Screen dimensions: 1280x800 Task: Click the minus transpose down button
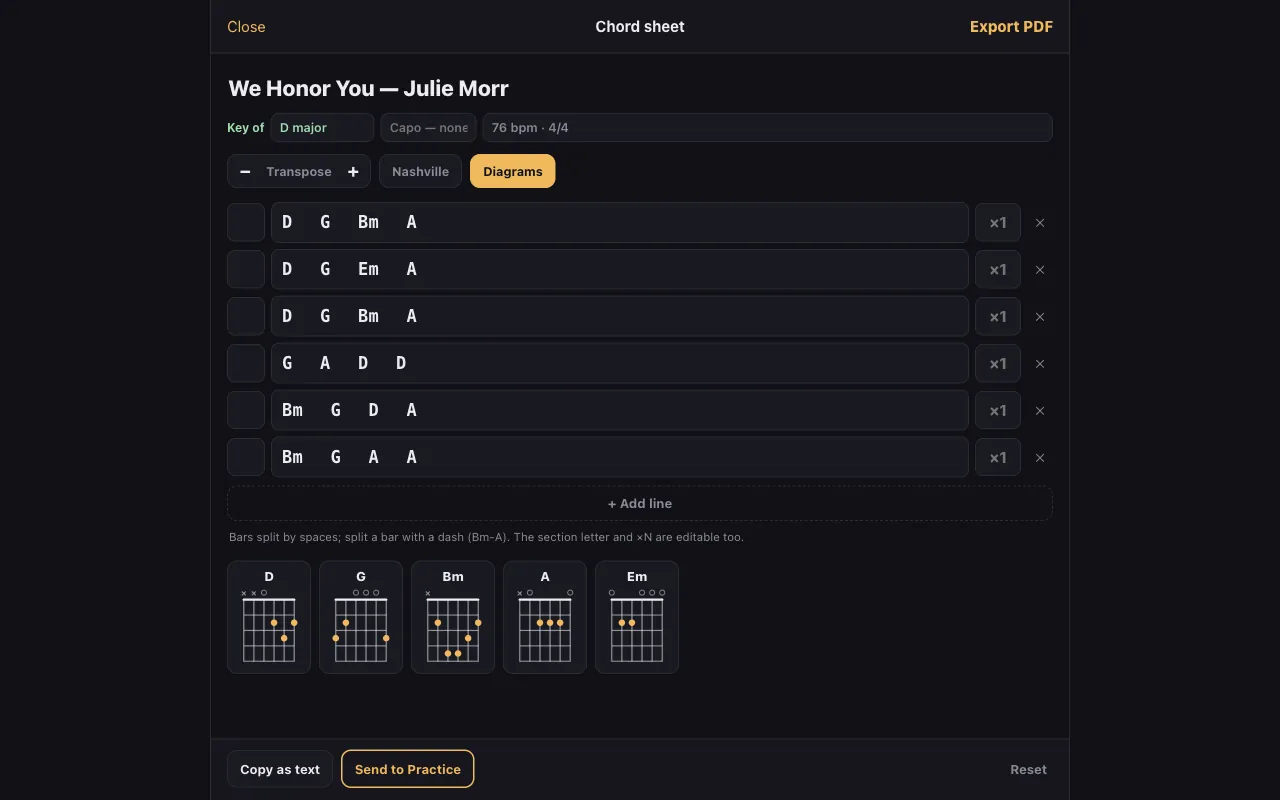245,171
